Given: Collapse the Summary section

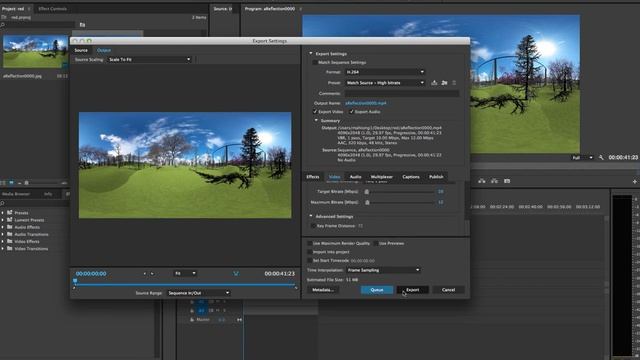Looking at the screenshot, I should pyautogui.click(x=316, y=120).
